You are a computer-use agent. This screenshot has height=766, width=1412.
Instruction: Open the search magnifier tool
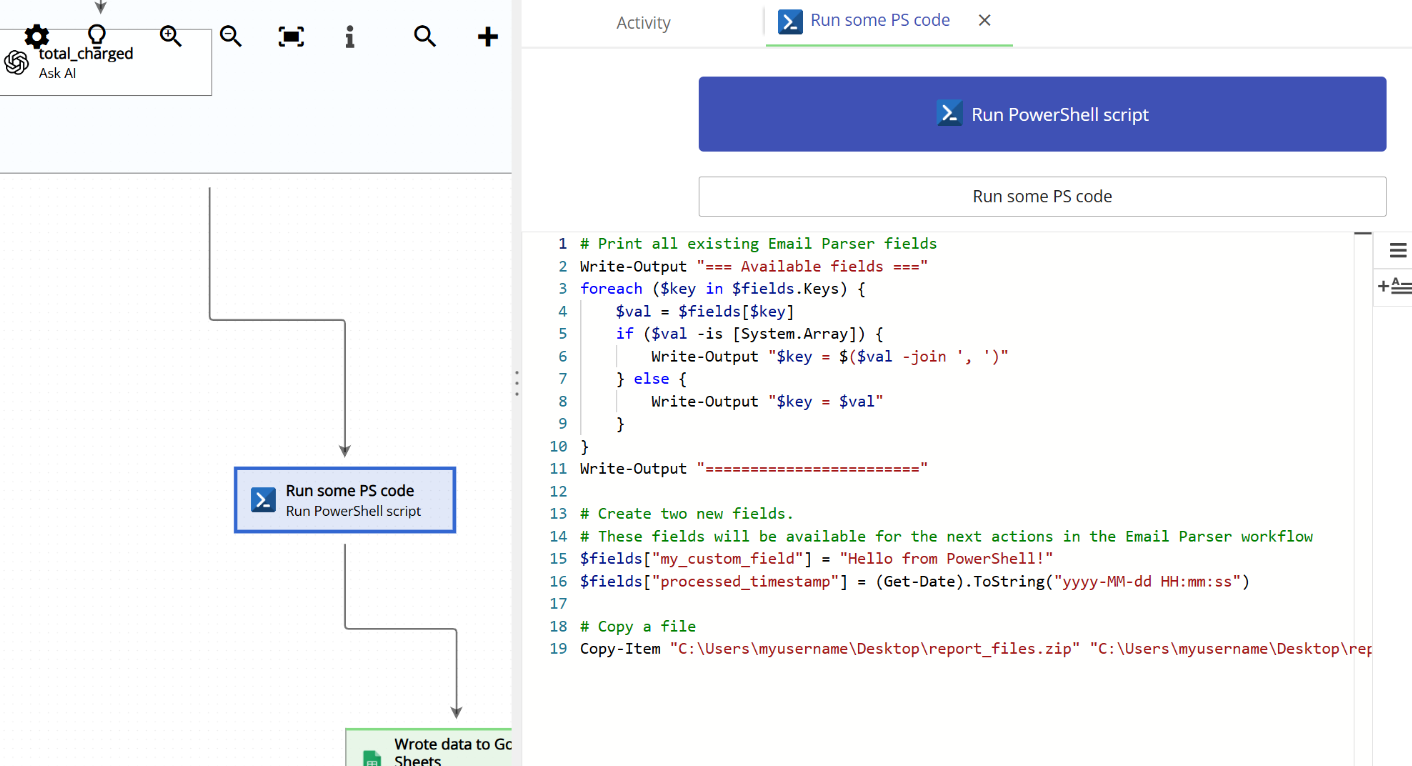(424, 36)
